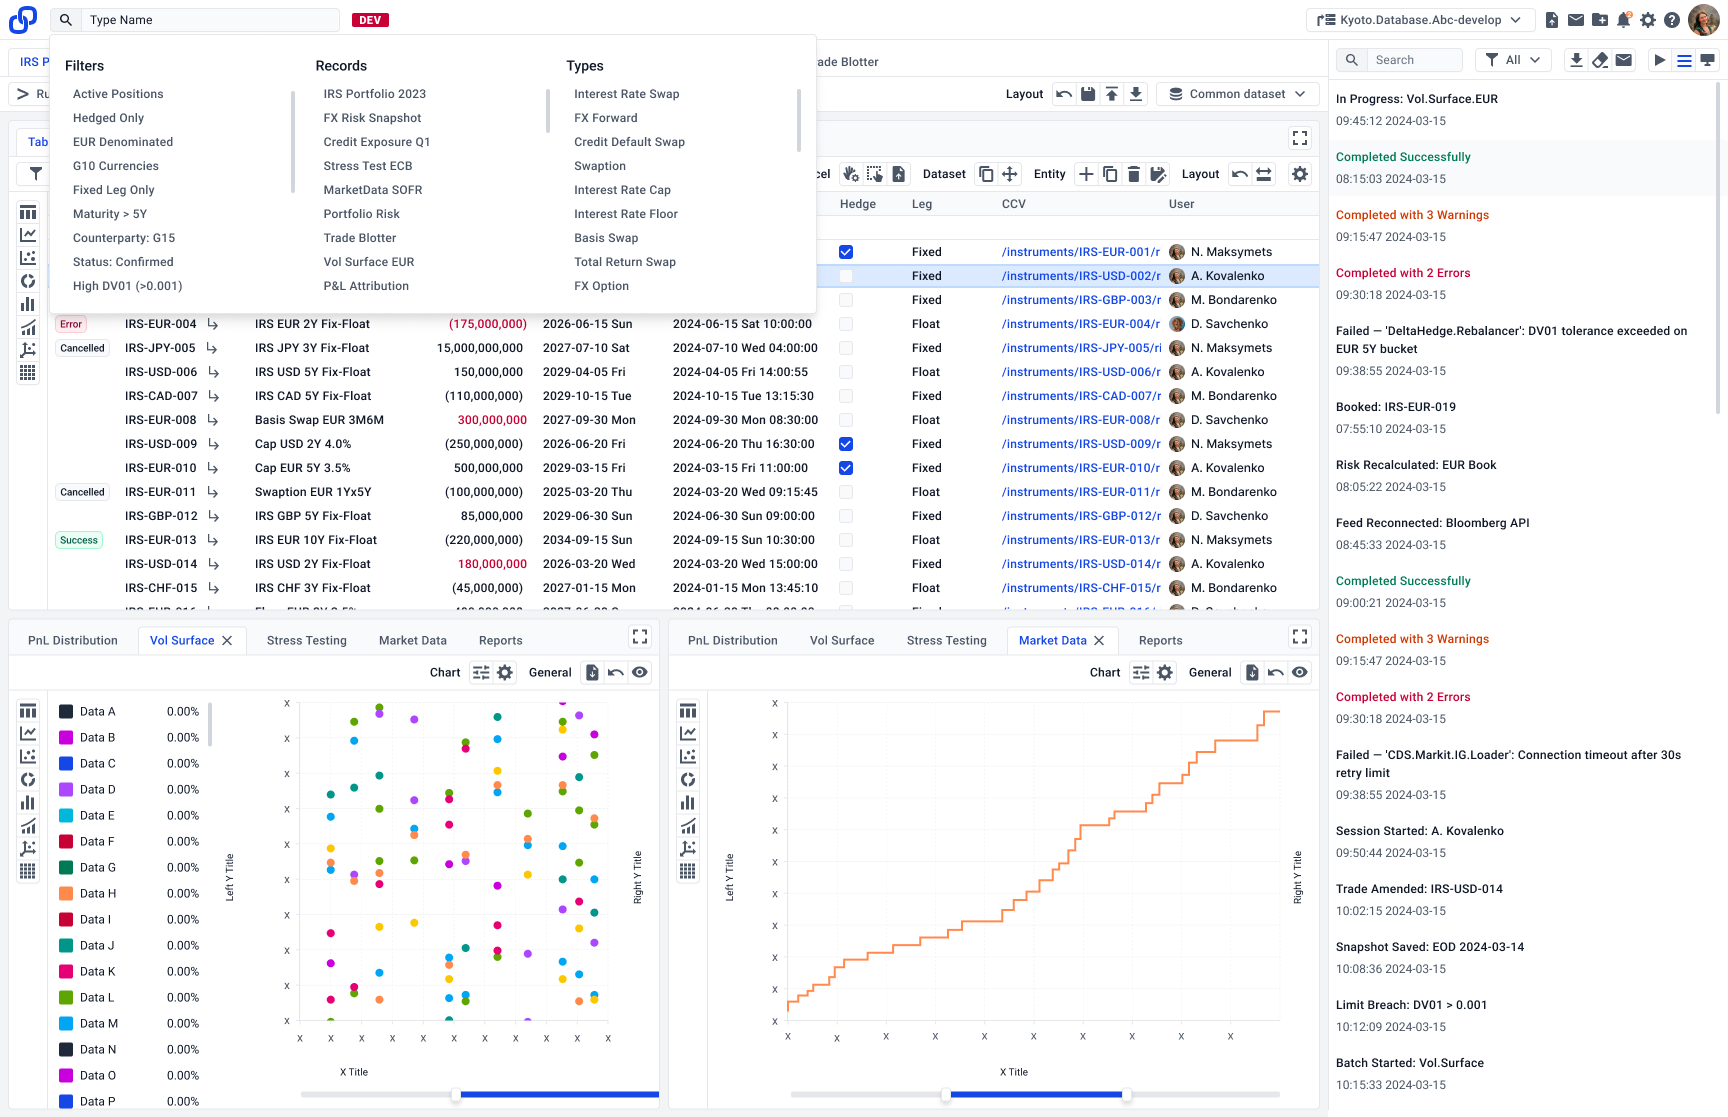Close the Vol Surface tab

point(227,641)
